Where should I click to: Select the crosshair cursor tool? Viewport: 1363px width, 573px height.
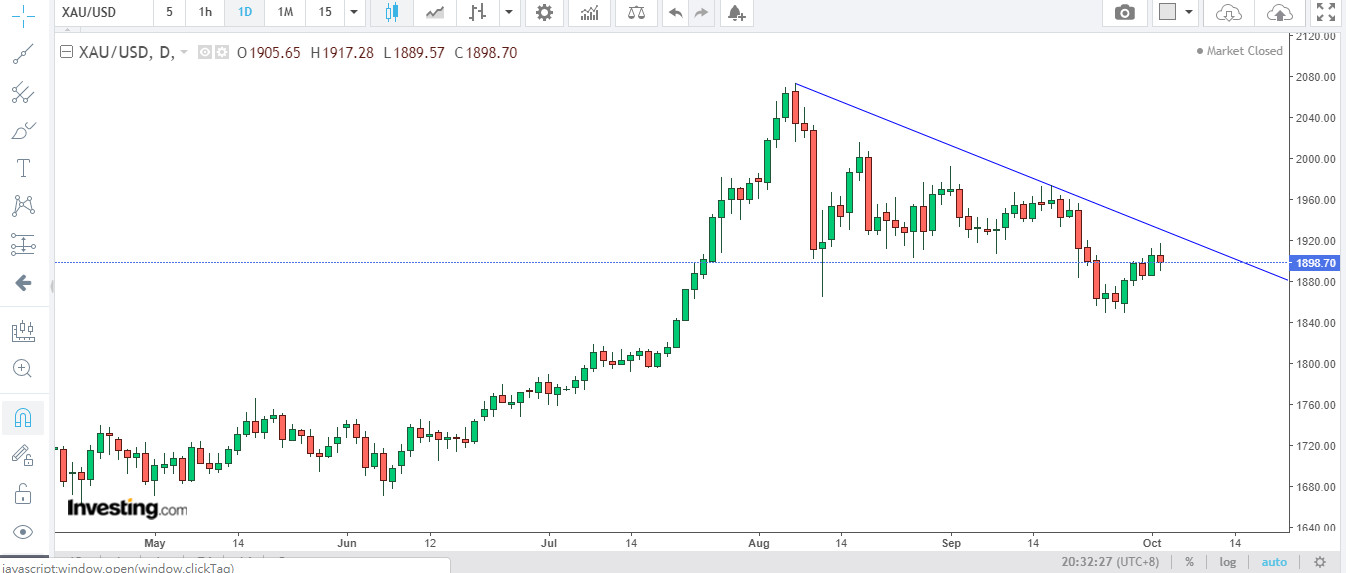(22, 17)
